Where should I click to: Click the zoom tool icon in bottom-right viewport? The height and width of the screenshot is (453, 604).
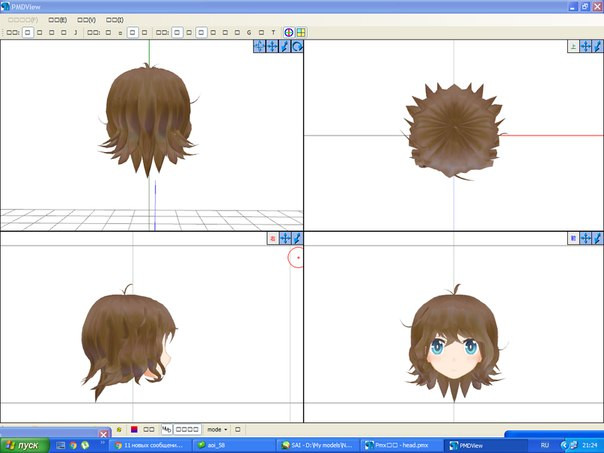(597, 238)
